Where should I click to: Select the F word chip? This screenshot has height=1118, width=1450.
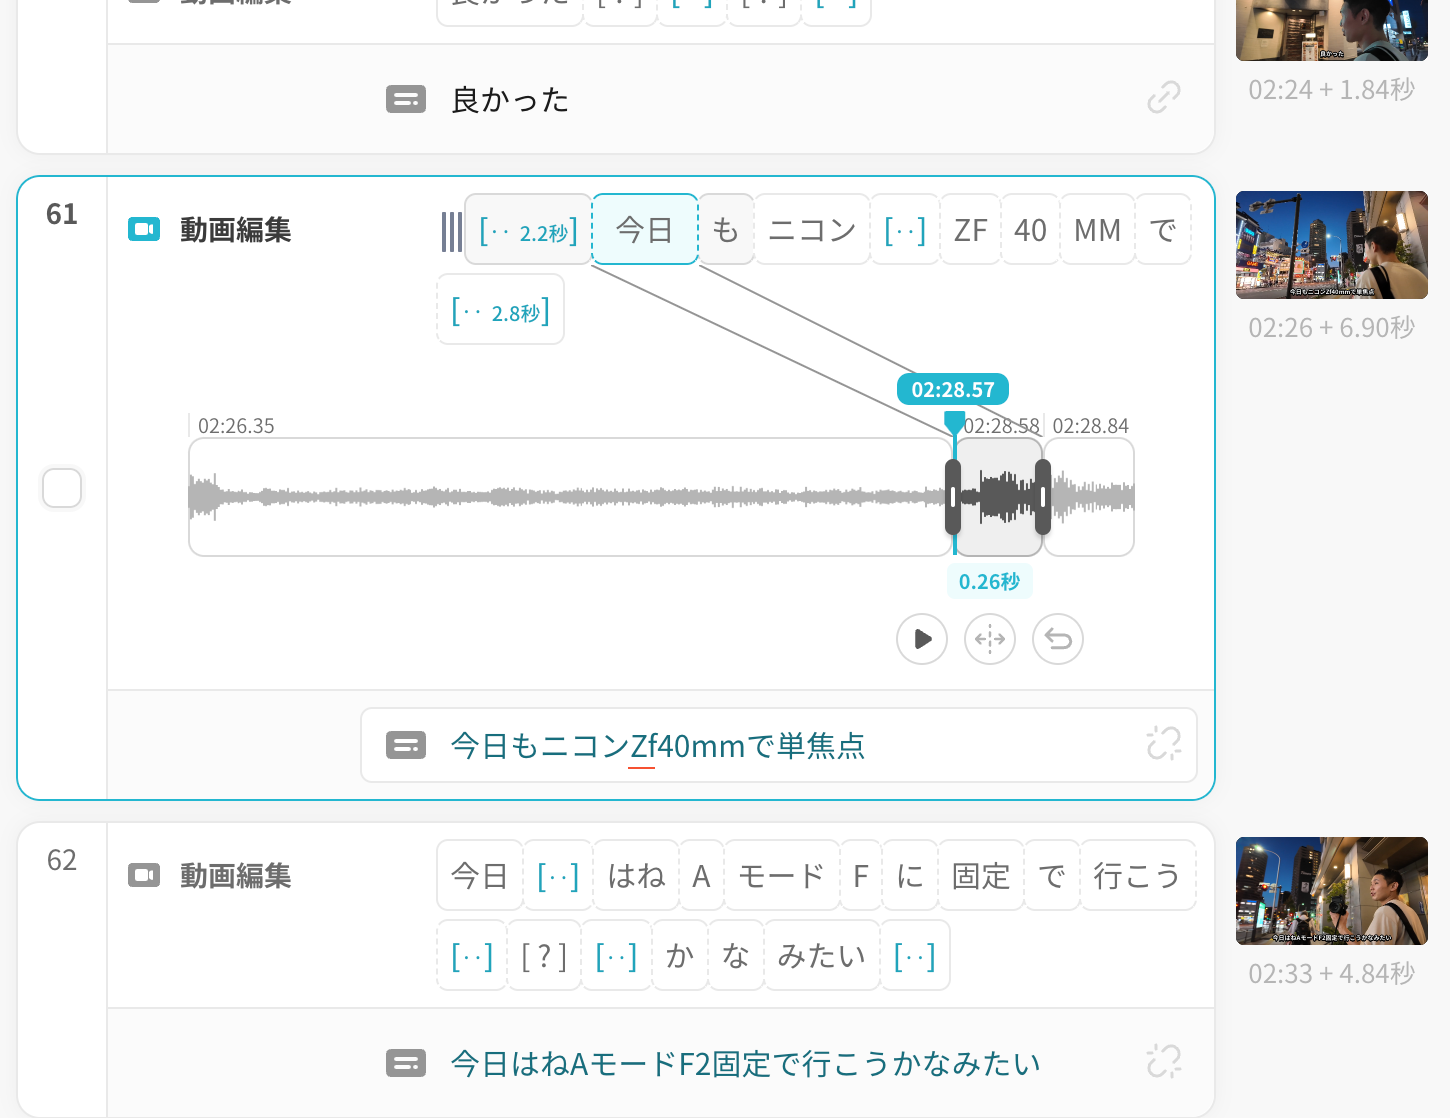861,876
